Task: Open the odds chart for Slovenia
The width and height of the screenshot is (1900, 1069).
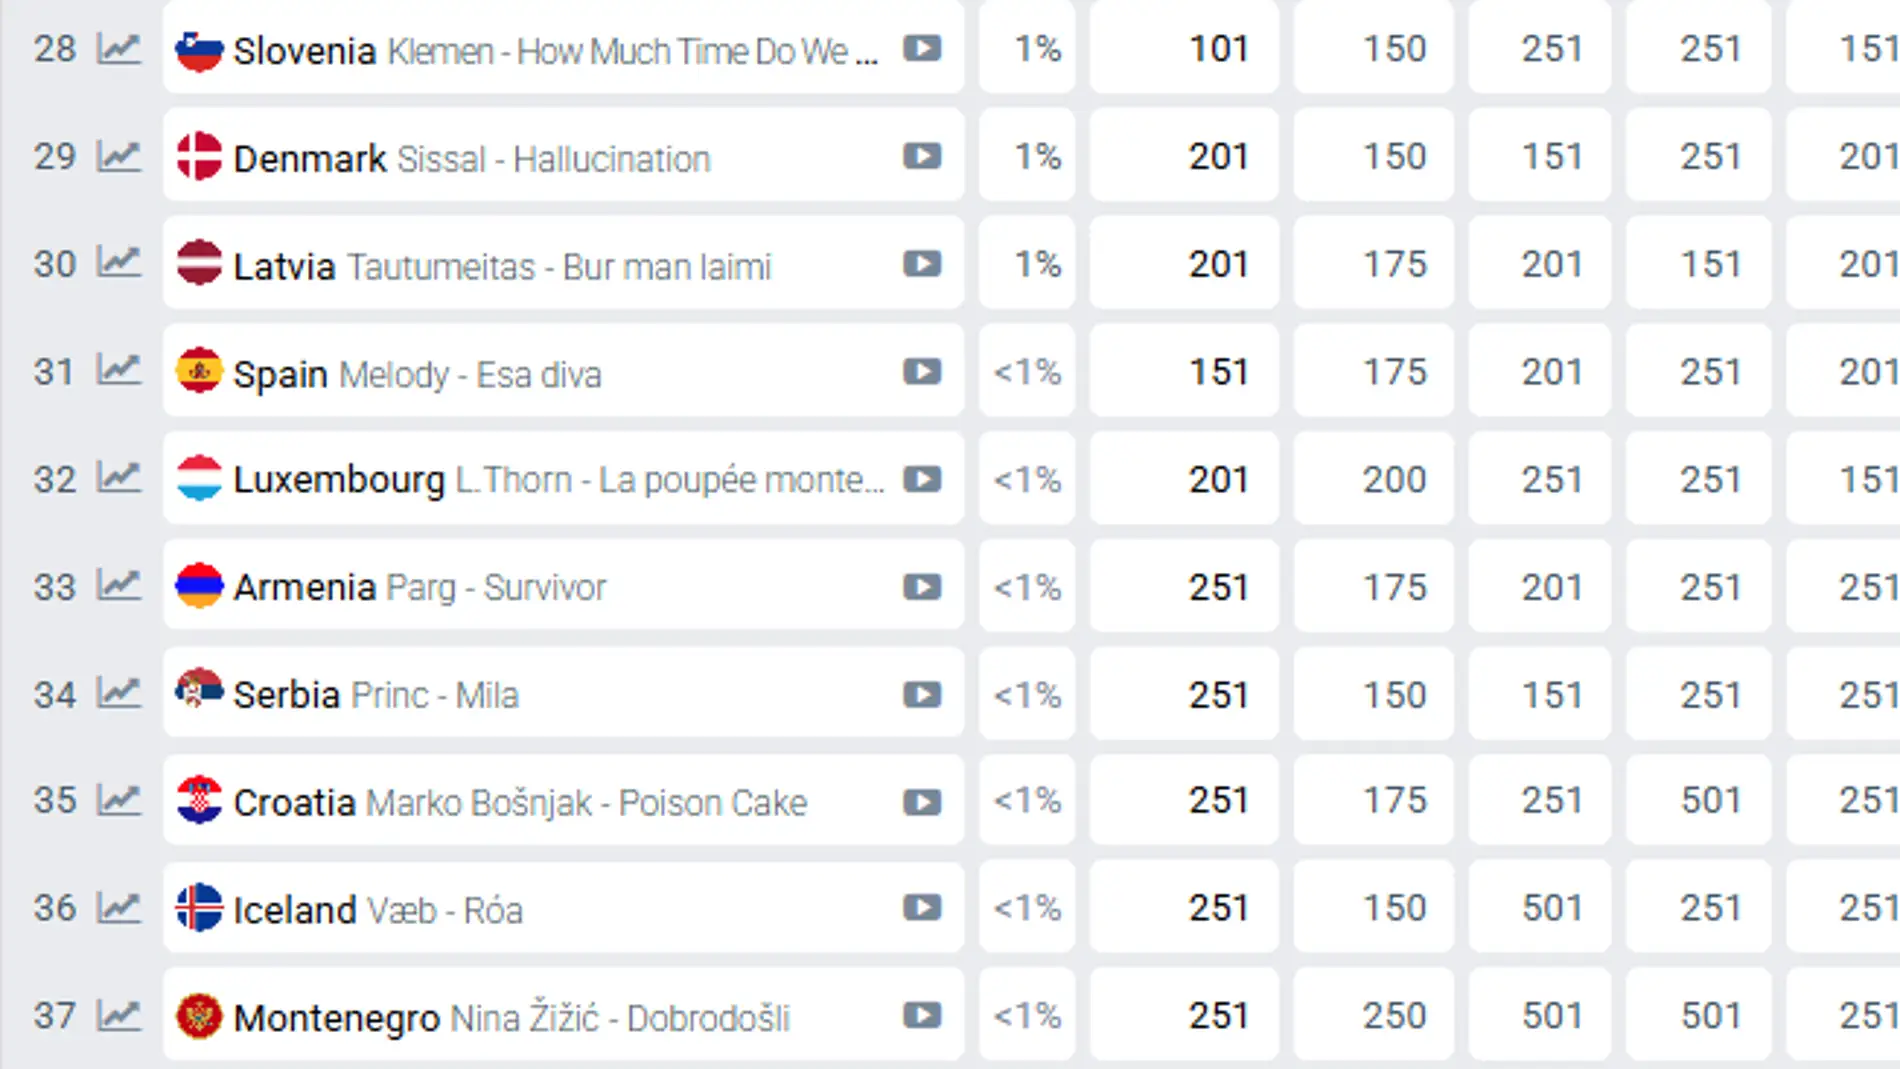Action: (x=118, y=48)
